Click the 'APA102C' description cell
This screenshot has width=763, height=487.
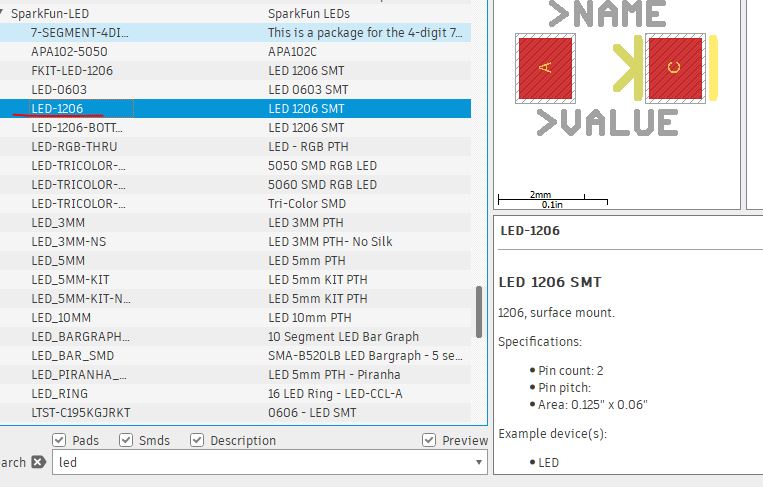coord(292,52)
